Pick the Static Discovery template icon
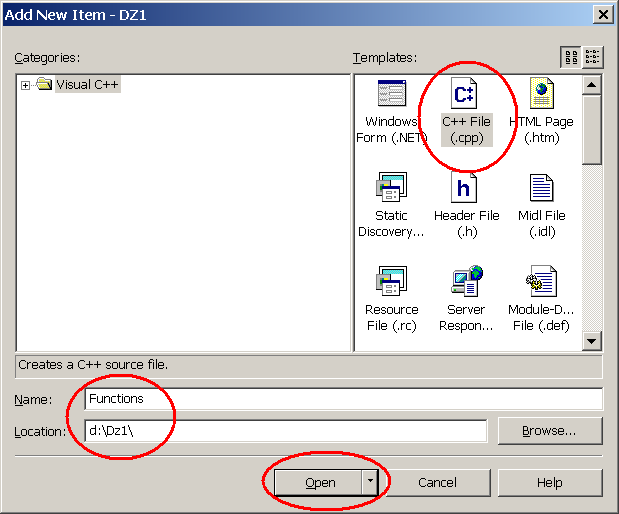 click(391, 187)
